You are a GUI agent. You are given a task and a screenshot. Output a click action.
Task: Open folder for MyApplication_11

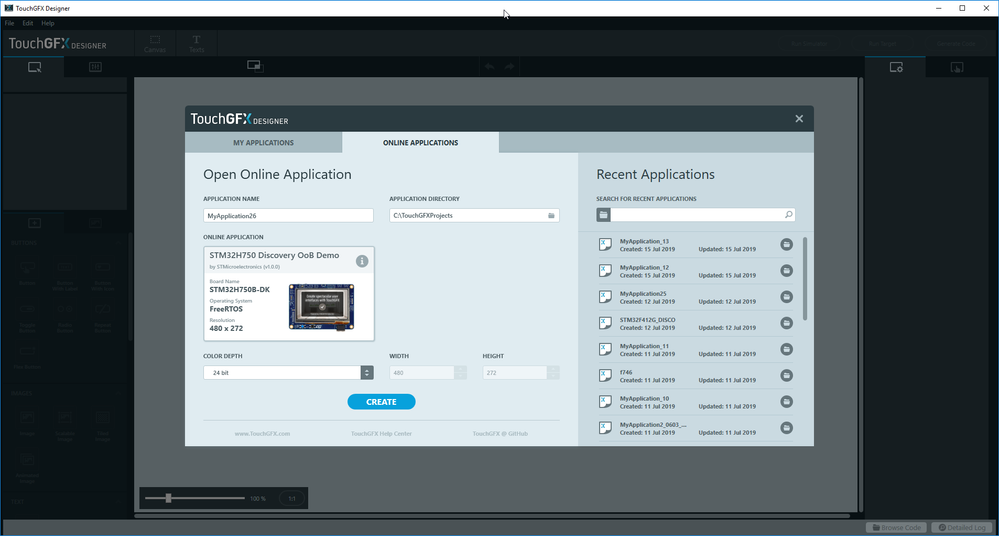point(786,349)
